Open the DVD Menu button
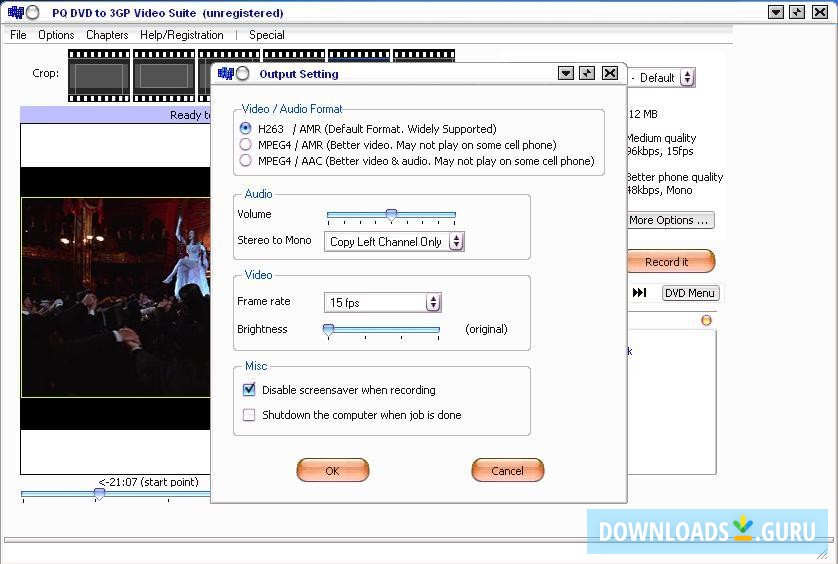838x564 pixels. (690, 293)
